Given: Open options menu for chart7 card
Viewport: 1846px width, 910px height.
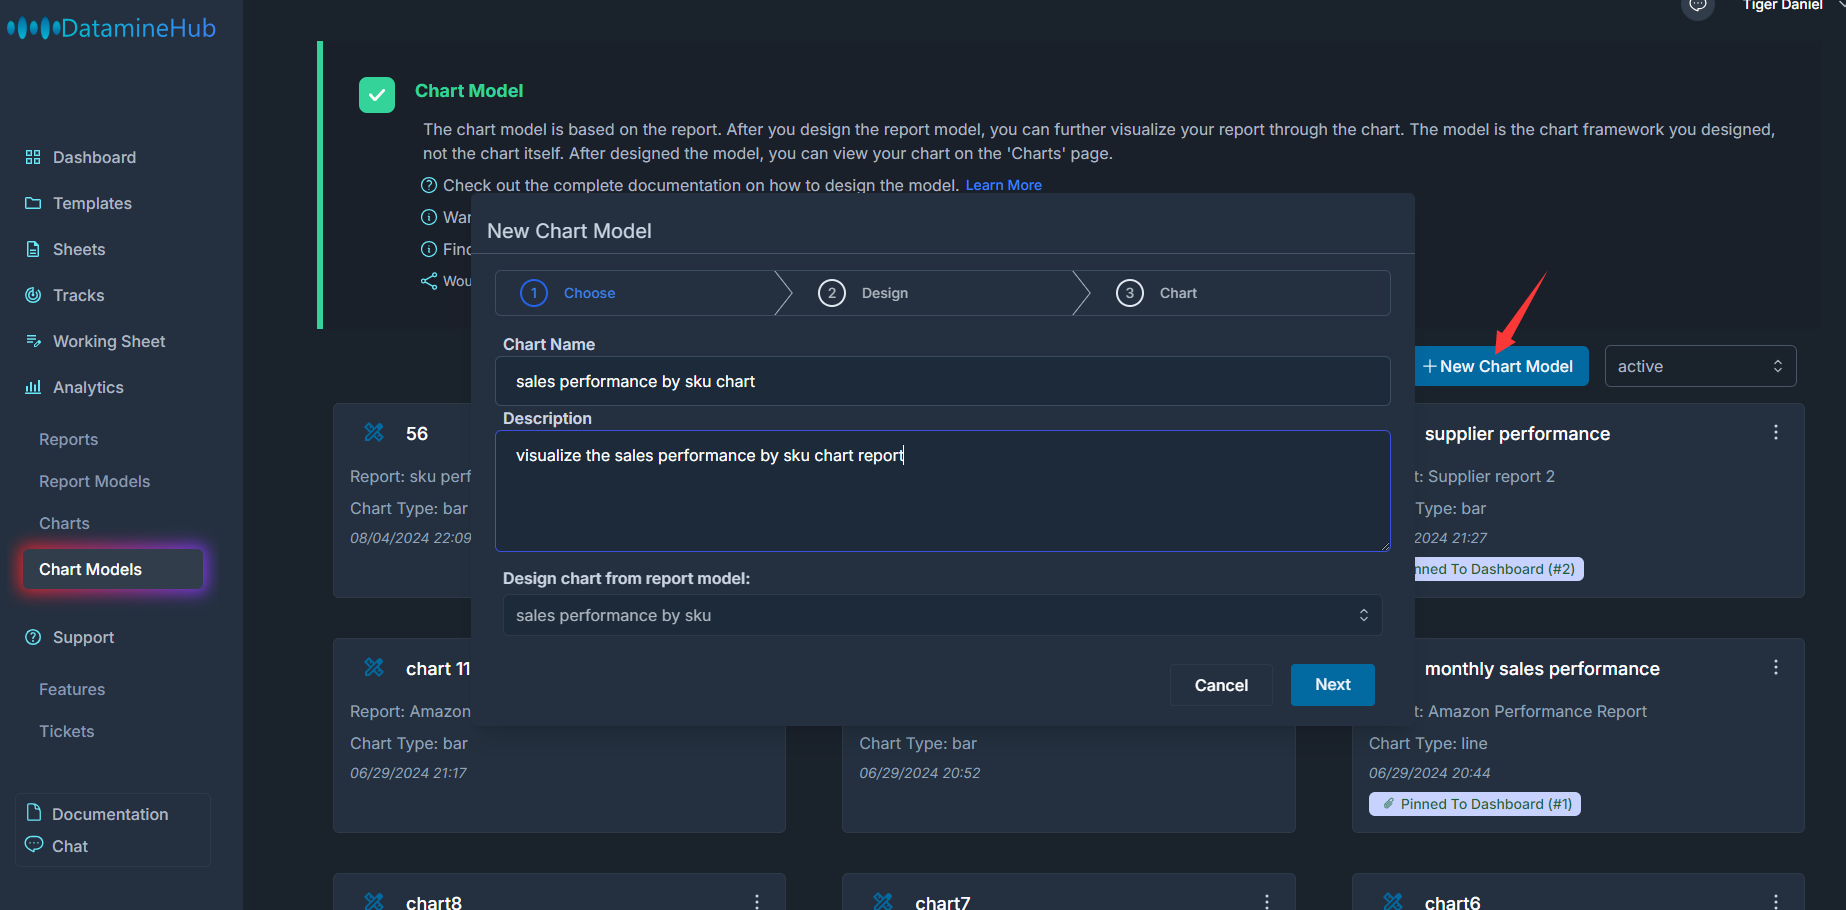Looking at the screenshot, I should [1267, 901].
